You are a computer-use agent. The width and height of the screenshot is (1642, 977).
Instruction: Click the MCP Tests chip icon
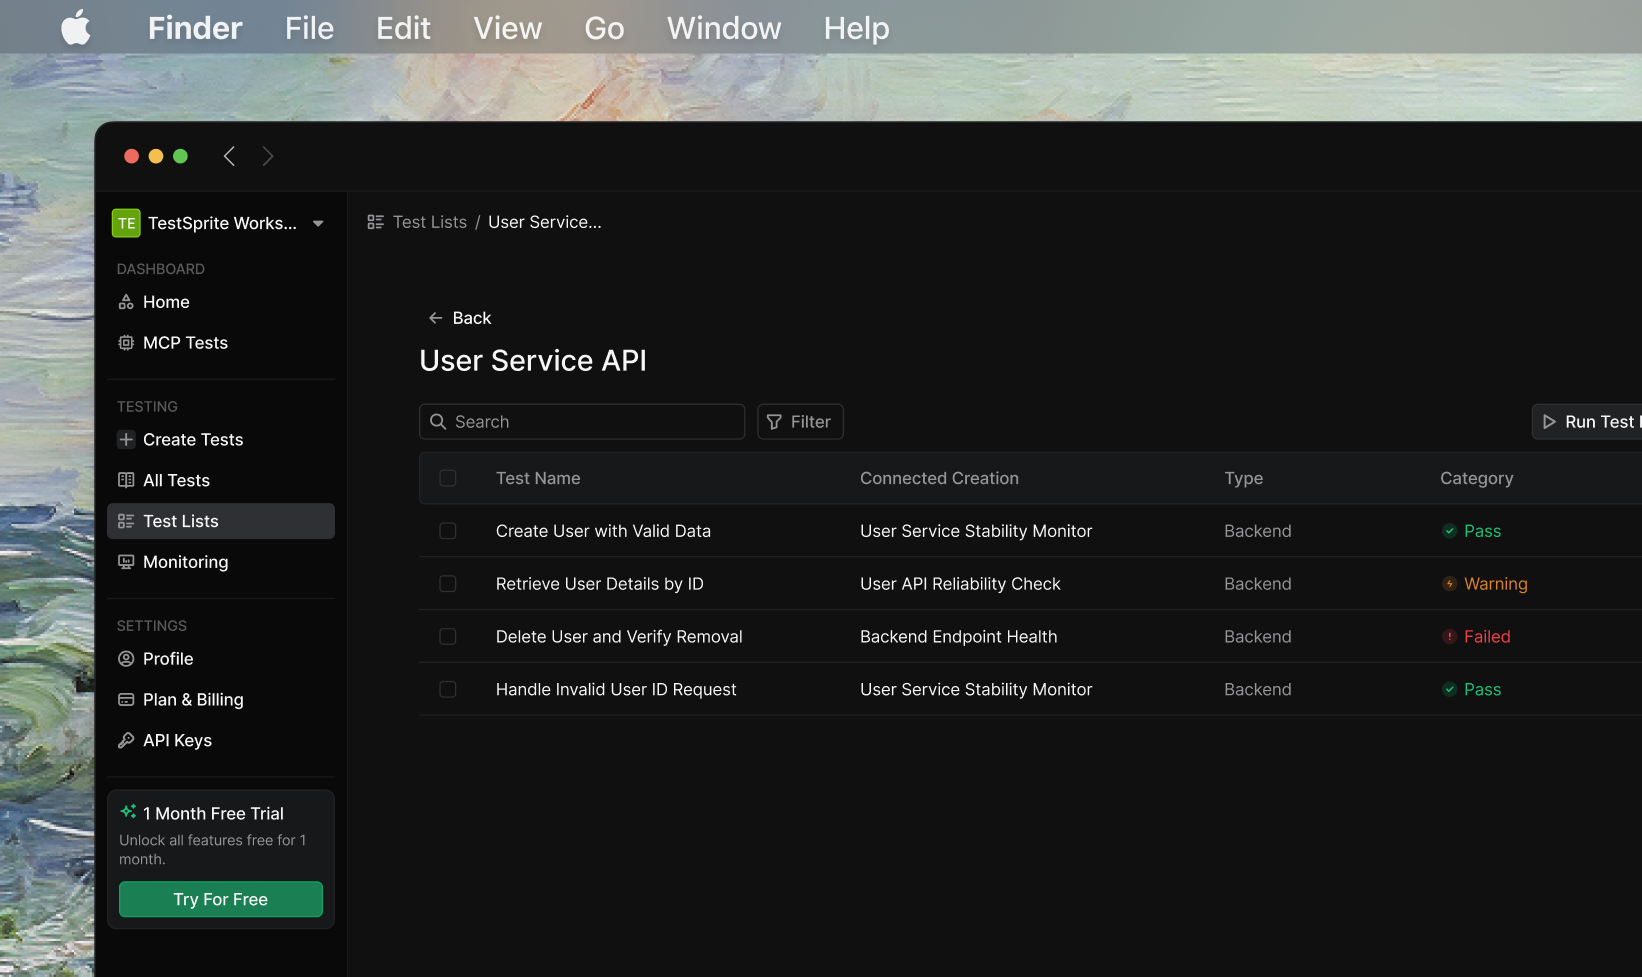[126, 343]
